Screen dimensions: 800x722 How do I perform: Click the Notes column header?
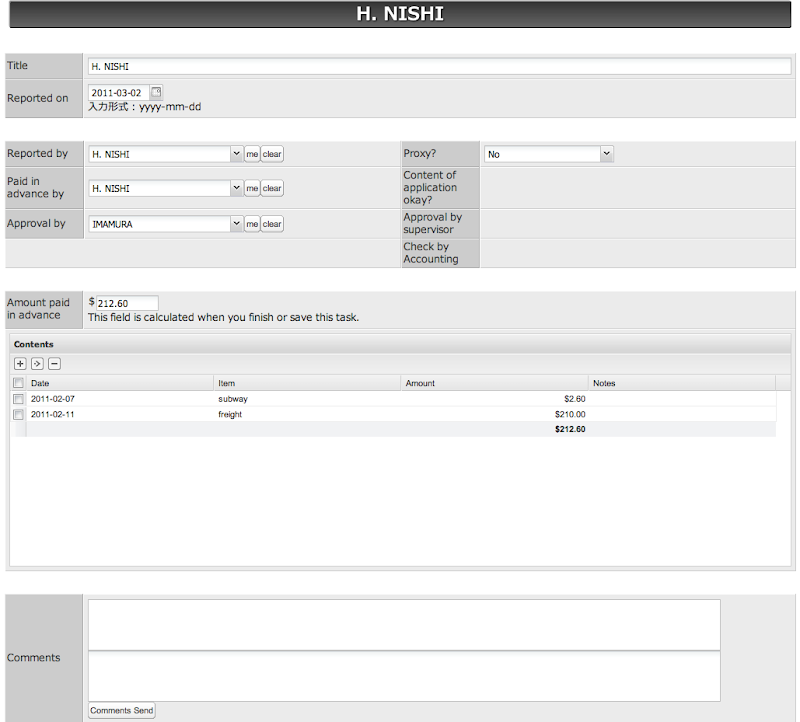(x=682, y=383)
